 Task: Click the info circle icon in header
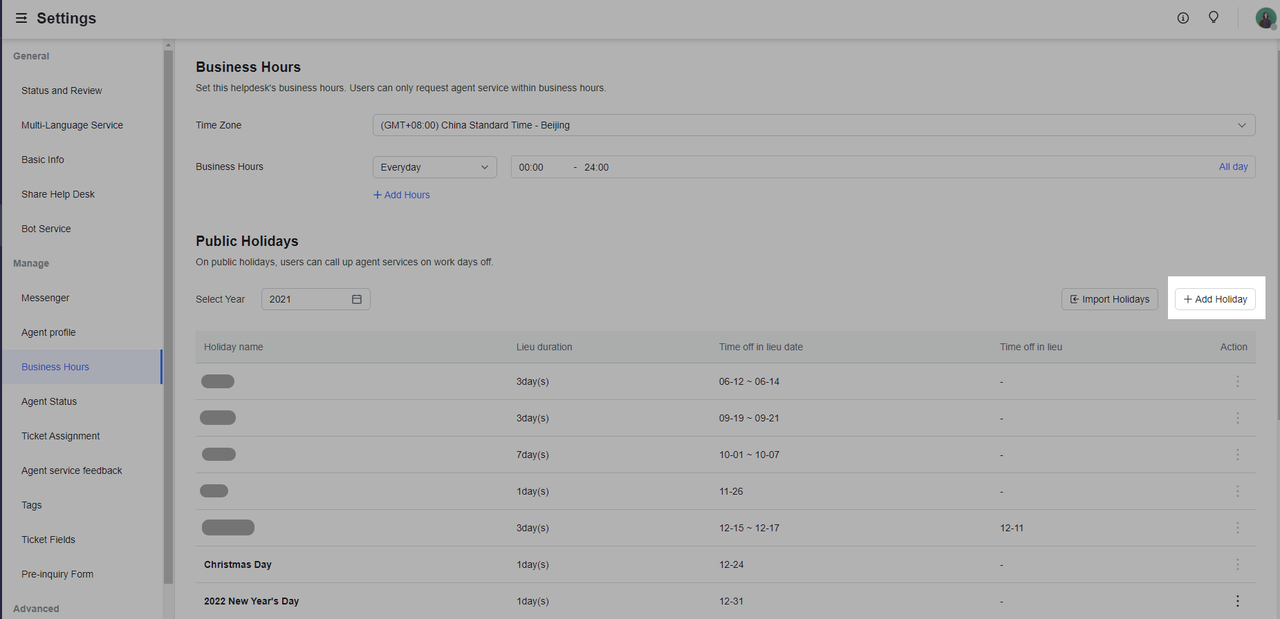[1183, 18]
